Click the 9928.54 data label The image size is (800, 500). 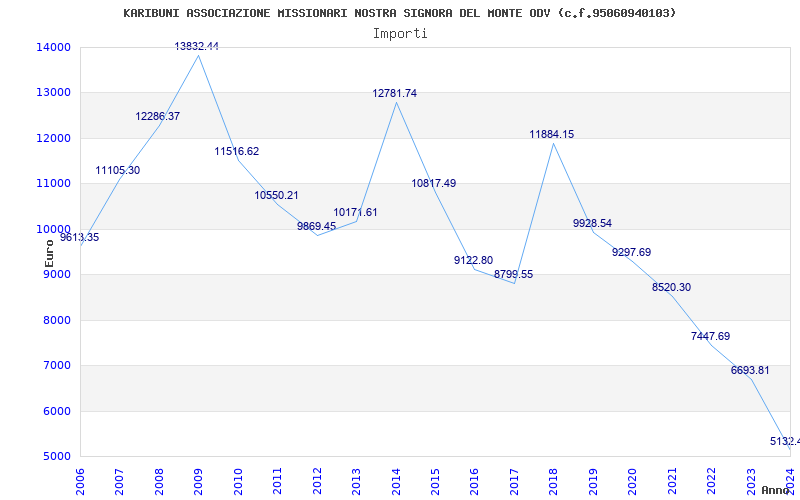coord(592,223)
